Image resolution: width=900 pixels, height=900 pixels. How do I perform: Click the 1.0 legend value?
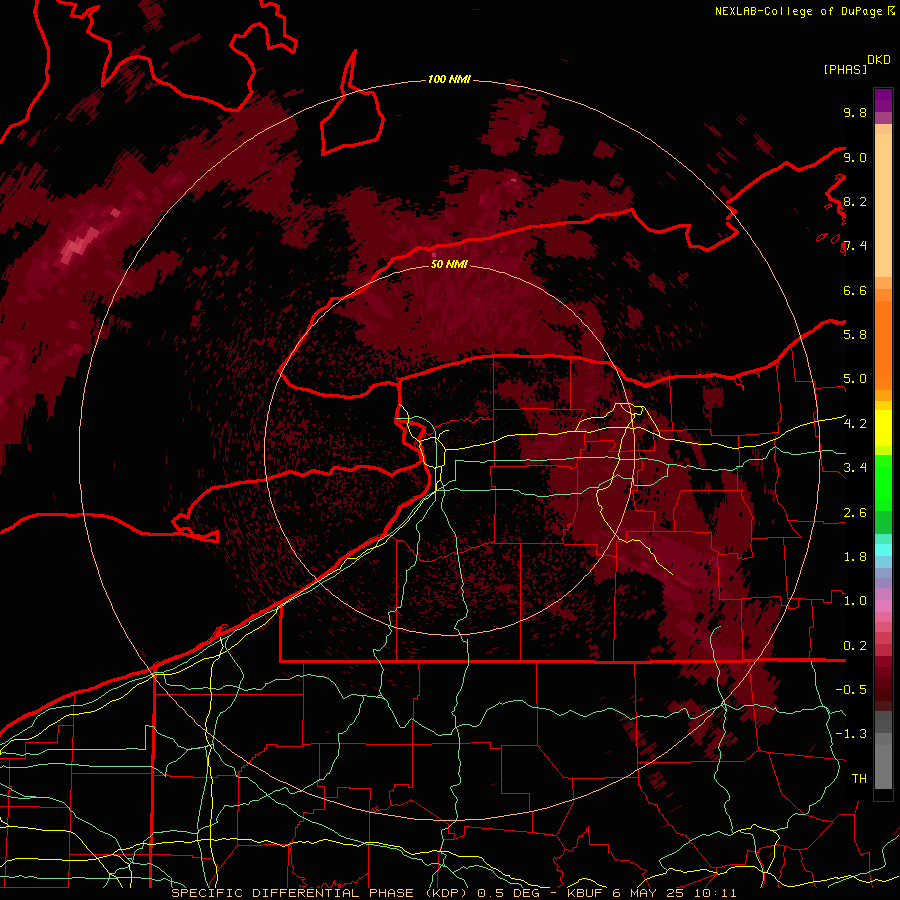[855, 601]
